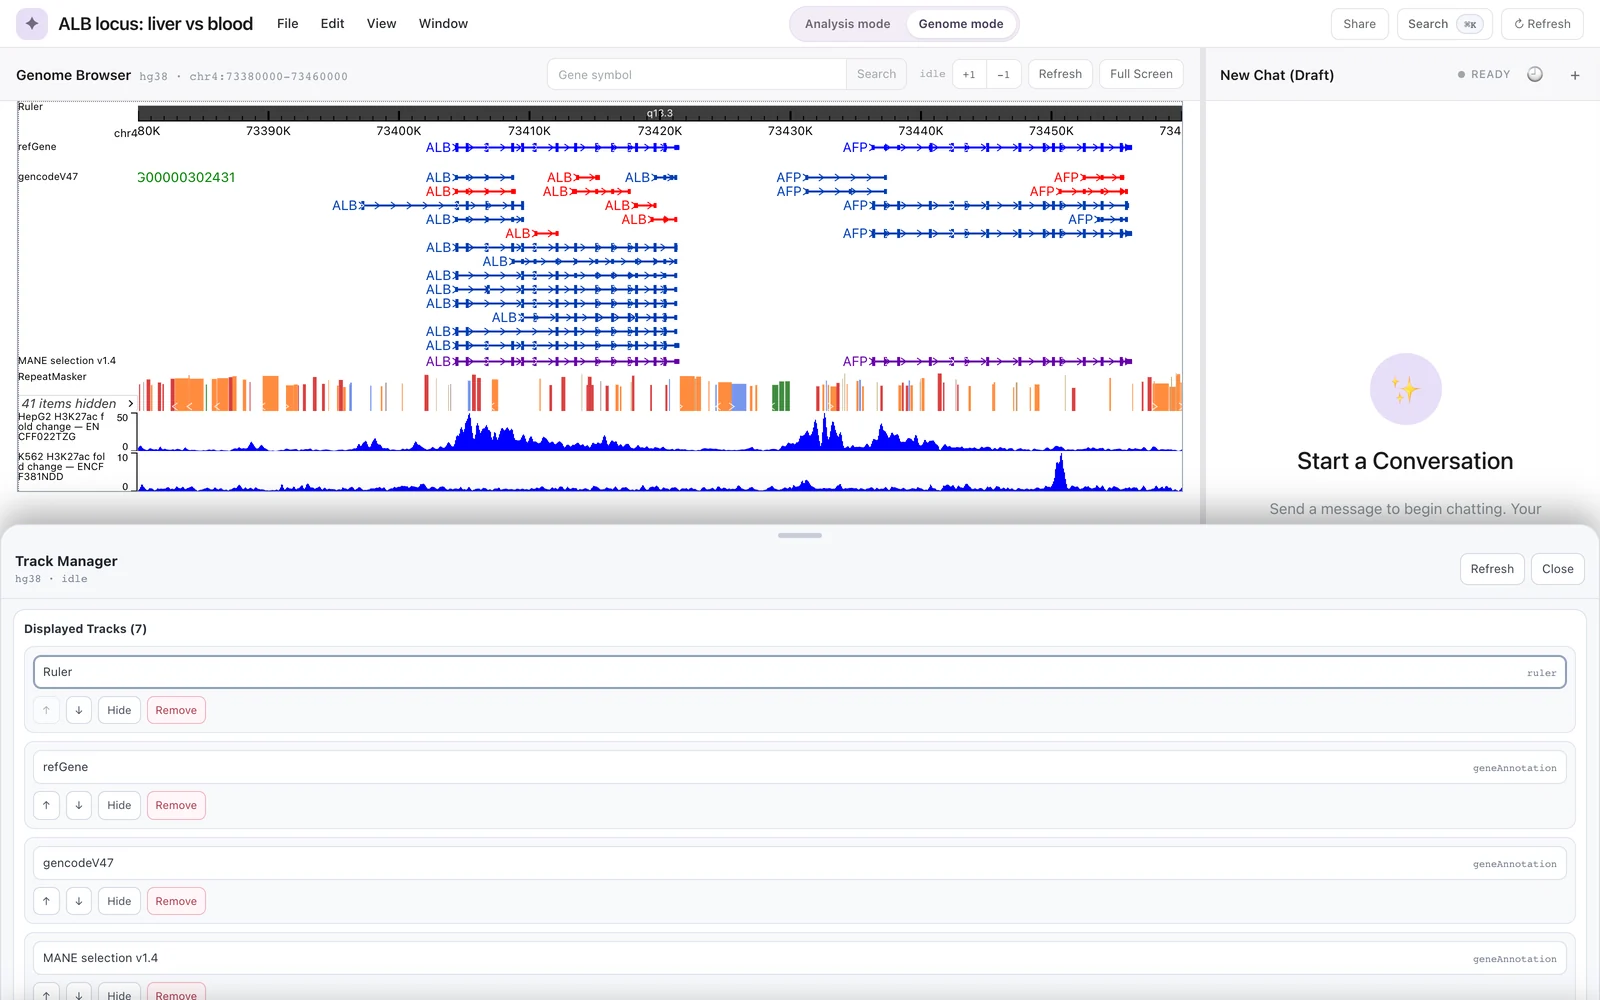Open Search in top bar
Image resolution: width=1600 pixels, height=1000 pixels.
click(1444, 24)
